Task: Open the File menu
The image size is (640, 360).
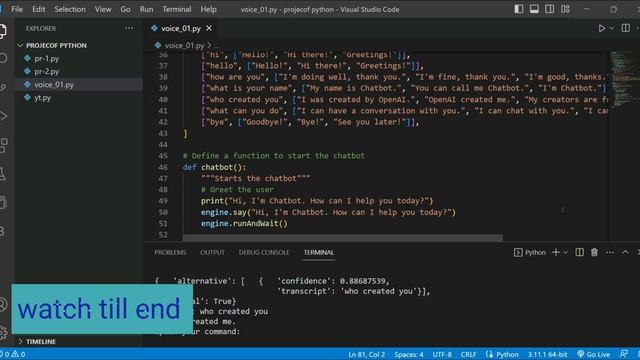Action: [x=17, y=9]
